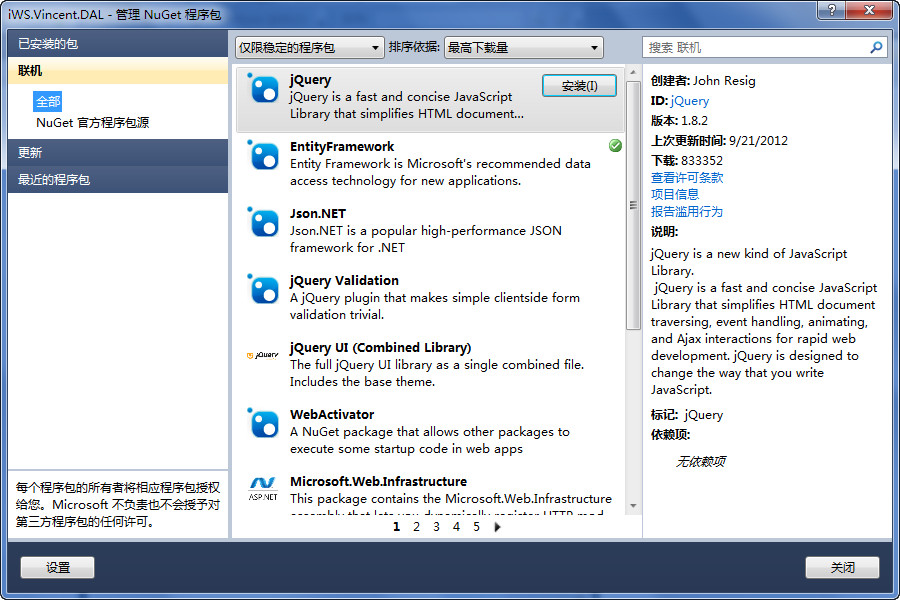Click the package list scroll up arrow
The image size is (900, 600).
[633, 73]
